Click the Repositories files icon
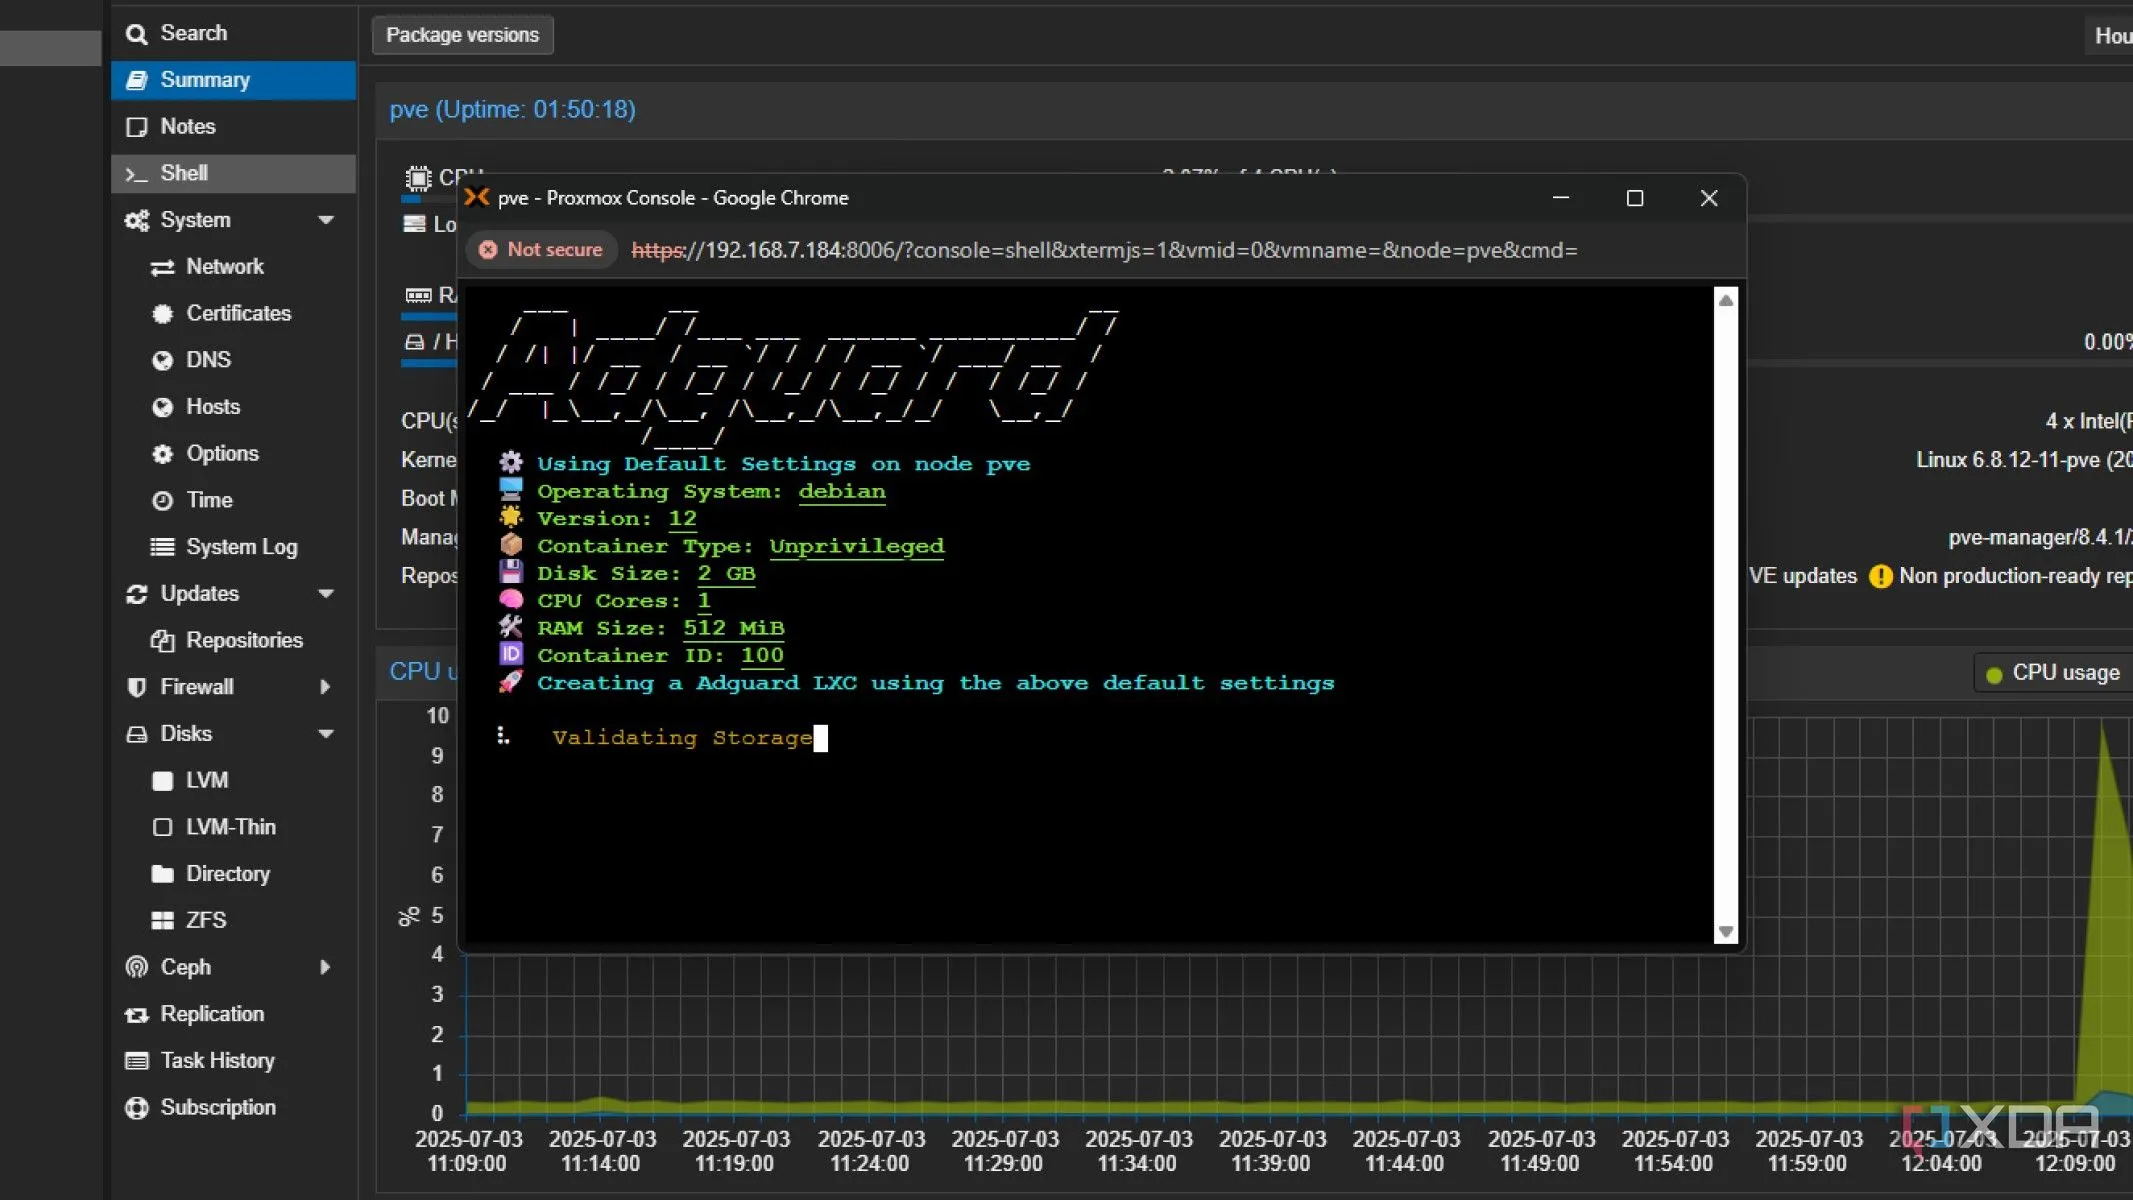Screen dimensions: 2133x1200 (162, 641)
